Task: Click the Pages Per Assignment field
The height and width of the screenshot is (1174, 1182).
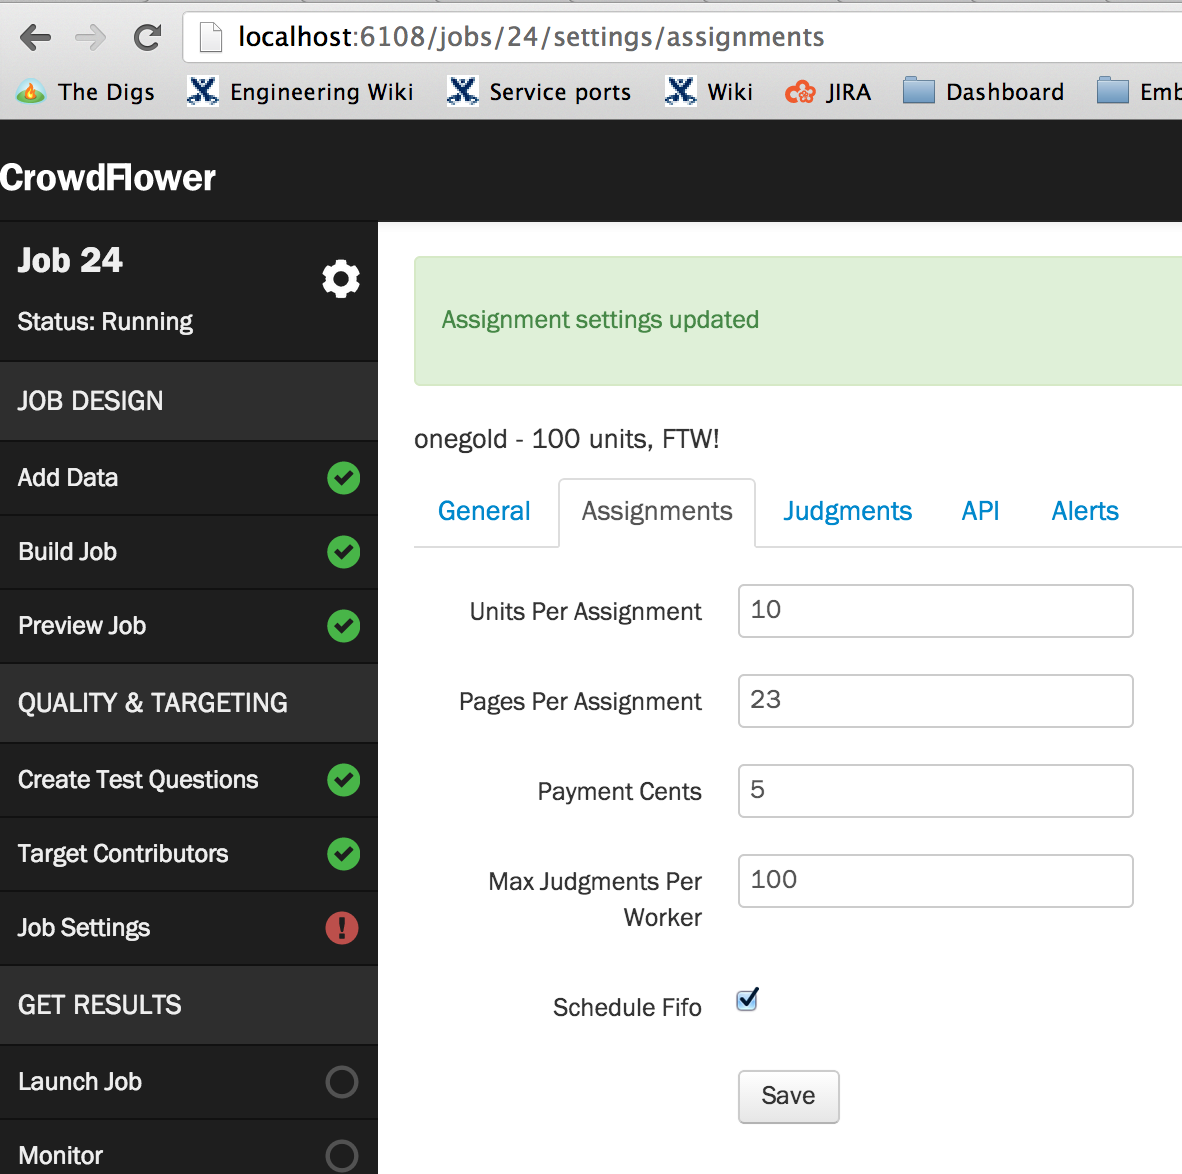Action: (935, 701)
